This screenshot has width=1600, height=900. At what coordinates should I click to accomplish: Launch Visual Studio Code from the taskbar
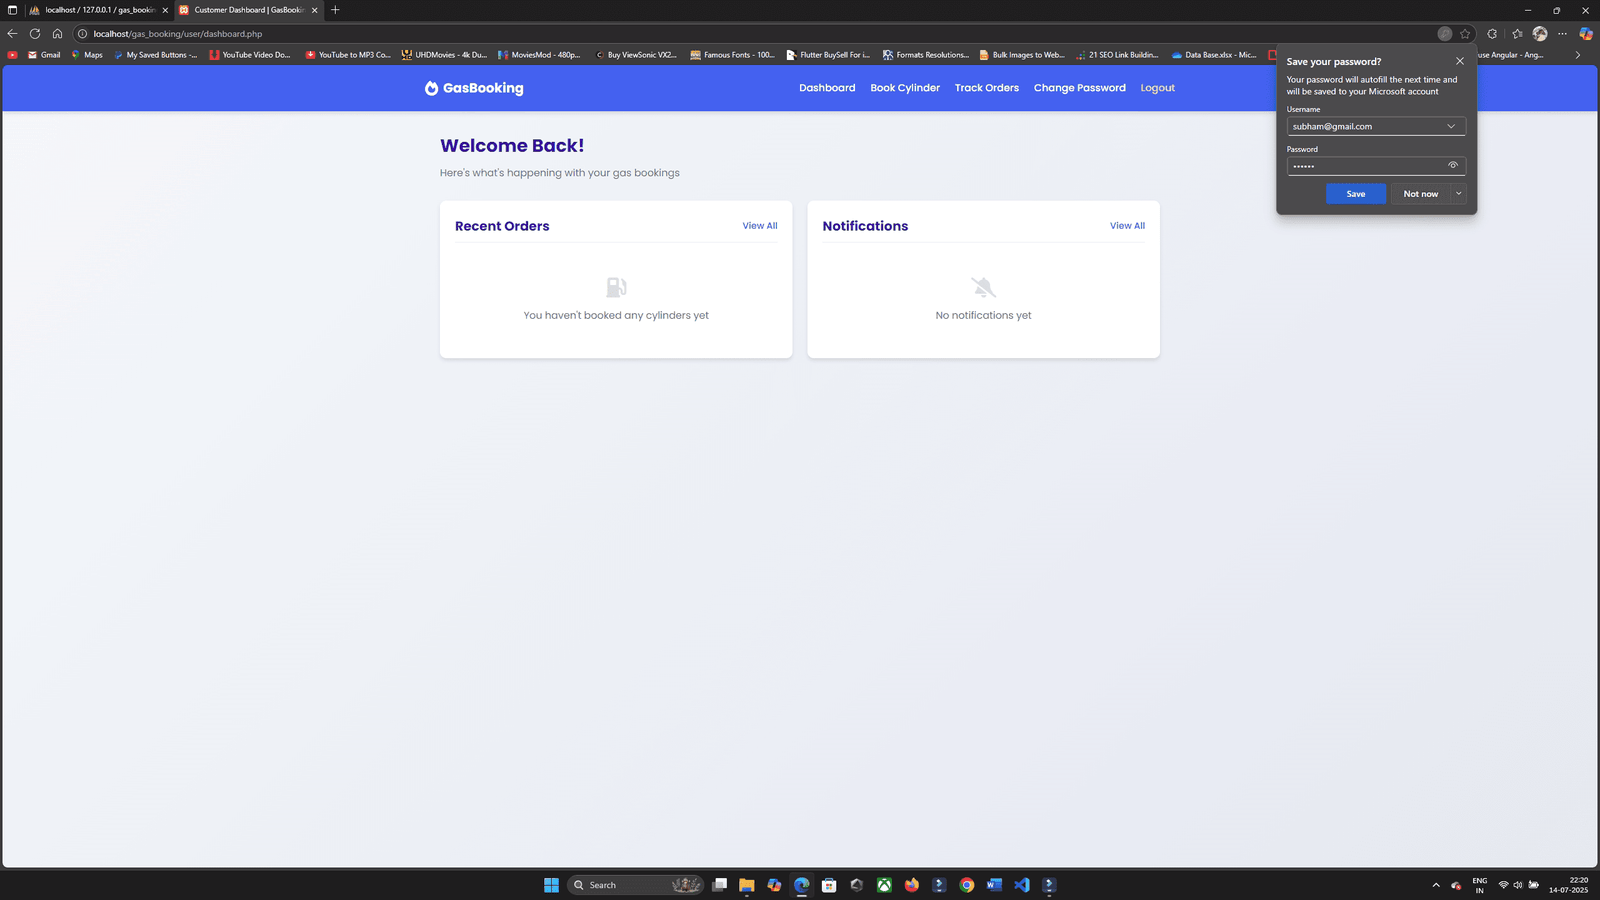(1021, 885)
